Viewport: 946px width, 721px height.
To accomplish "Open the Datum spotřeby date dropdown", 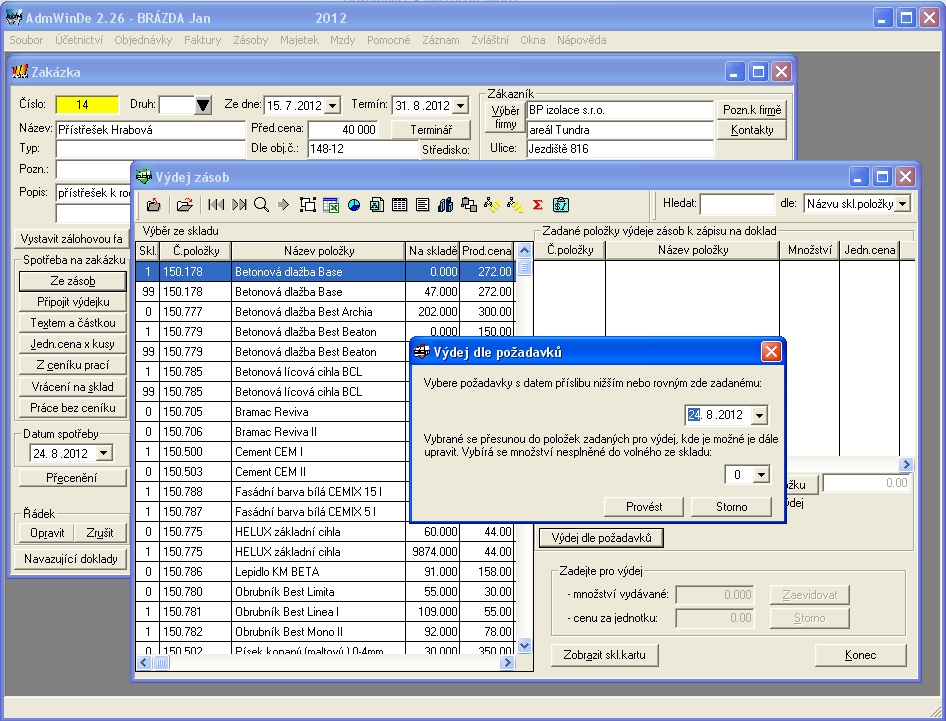I will (104, 453).
